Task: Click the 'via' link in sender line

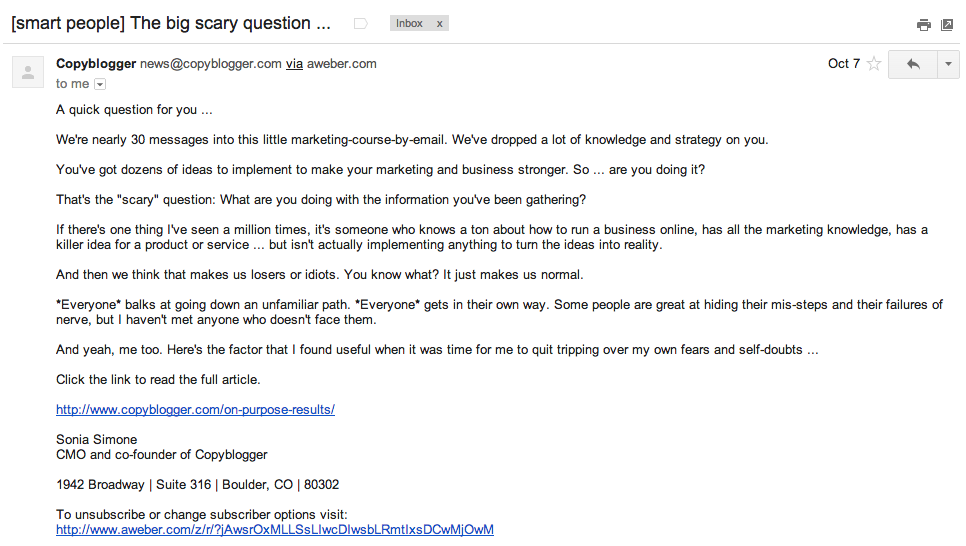Action: [294, 64]
